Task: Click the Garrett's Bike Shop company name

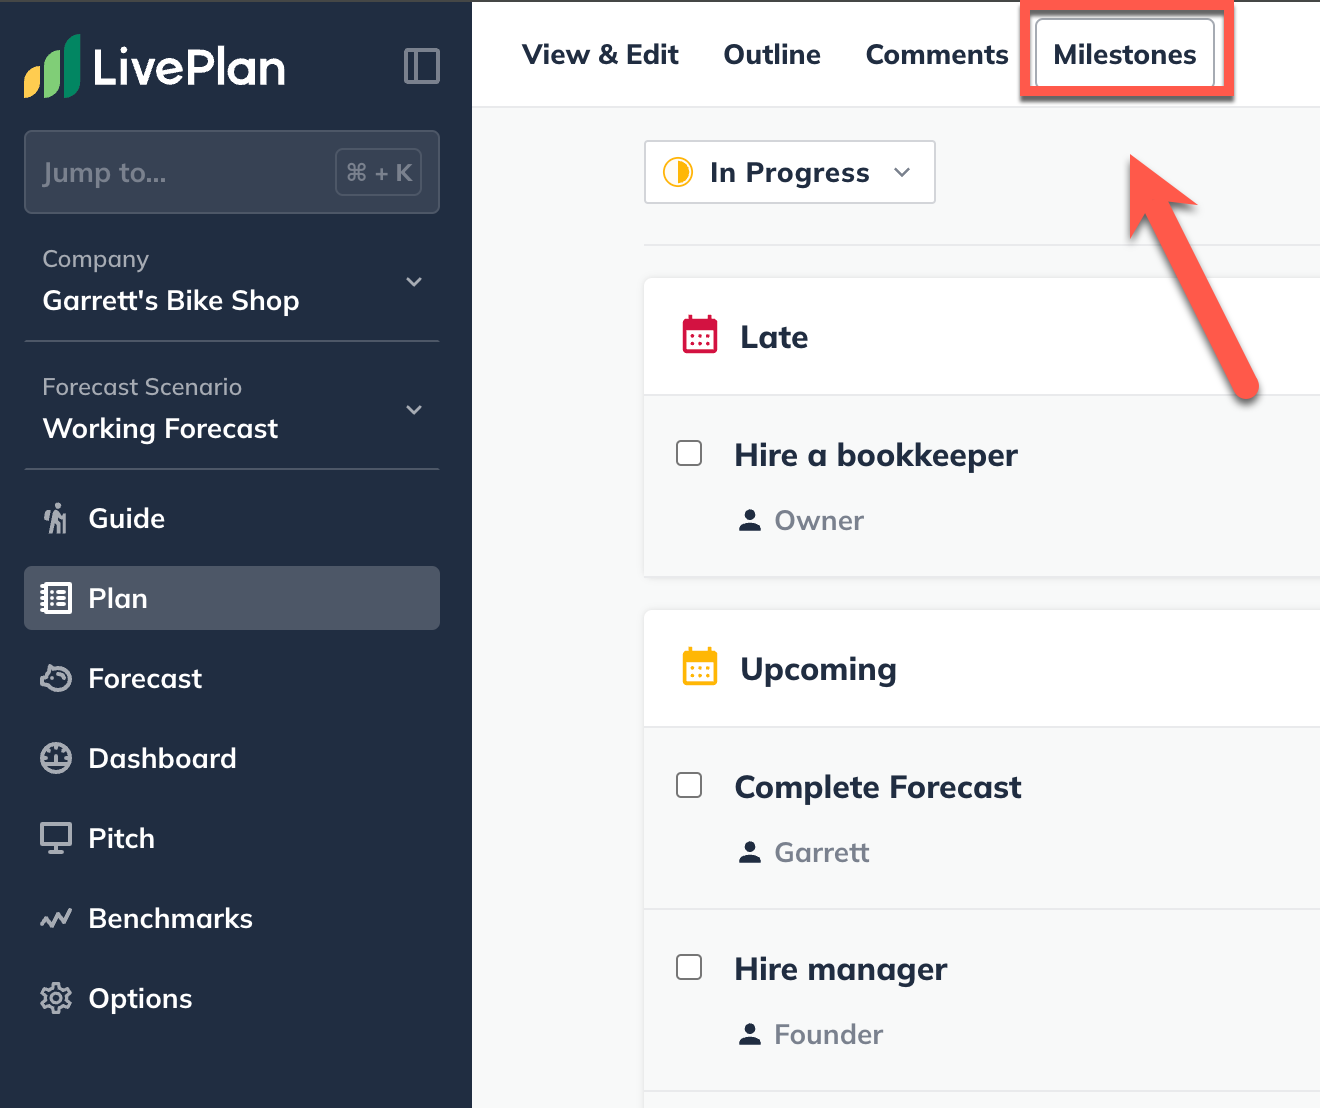Action: coord(171,300)
